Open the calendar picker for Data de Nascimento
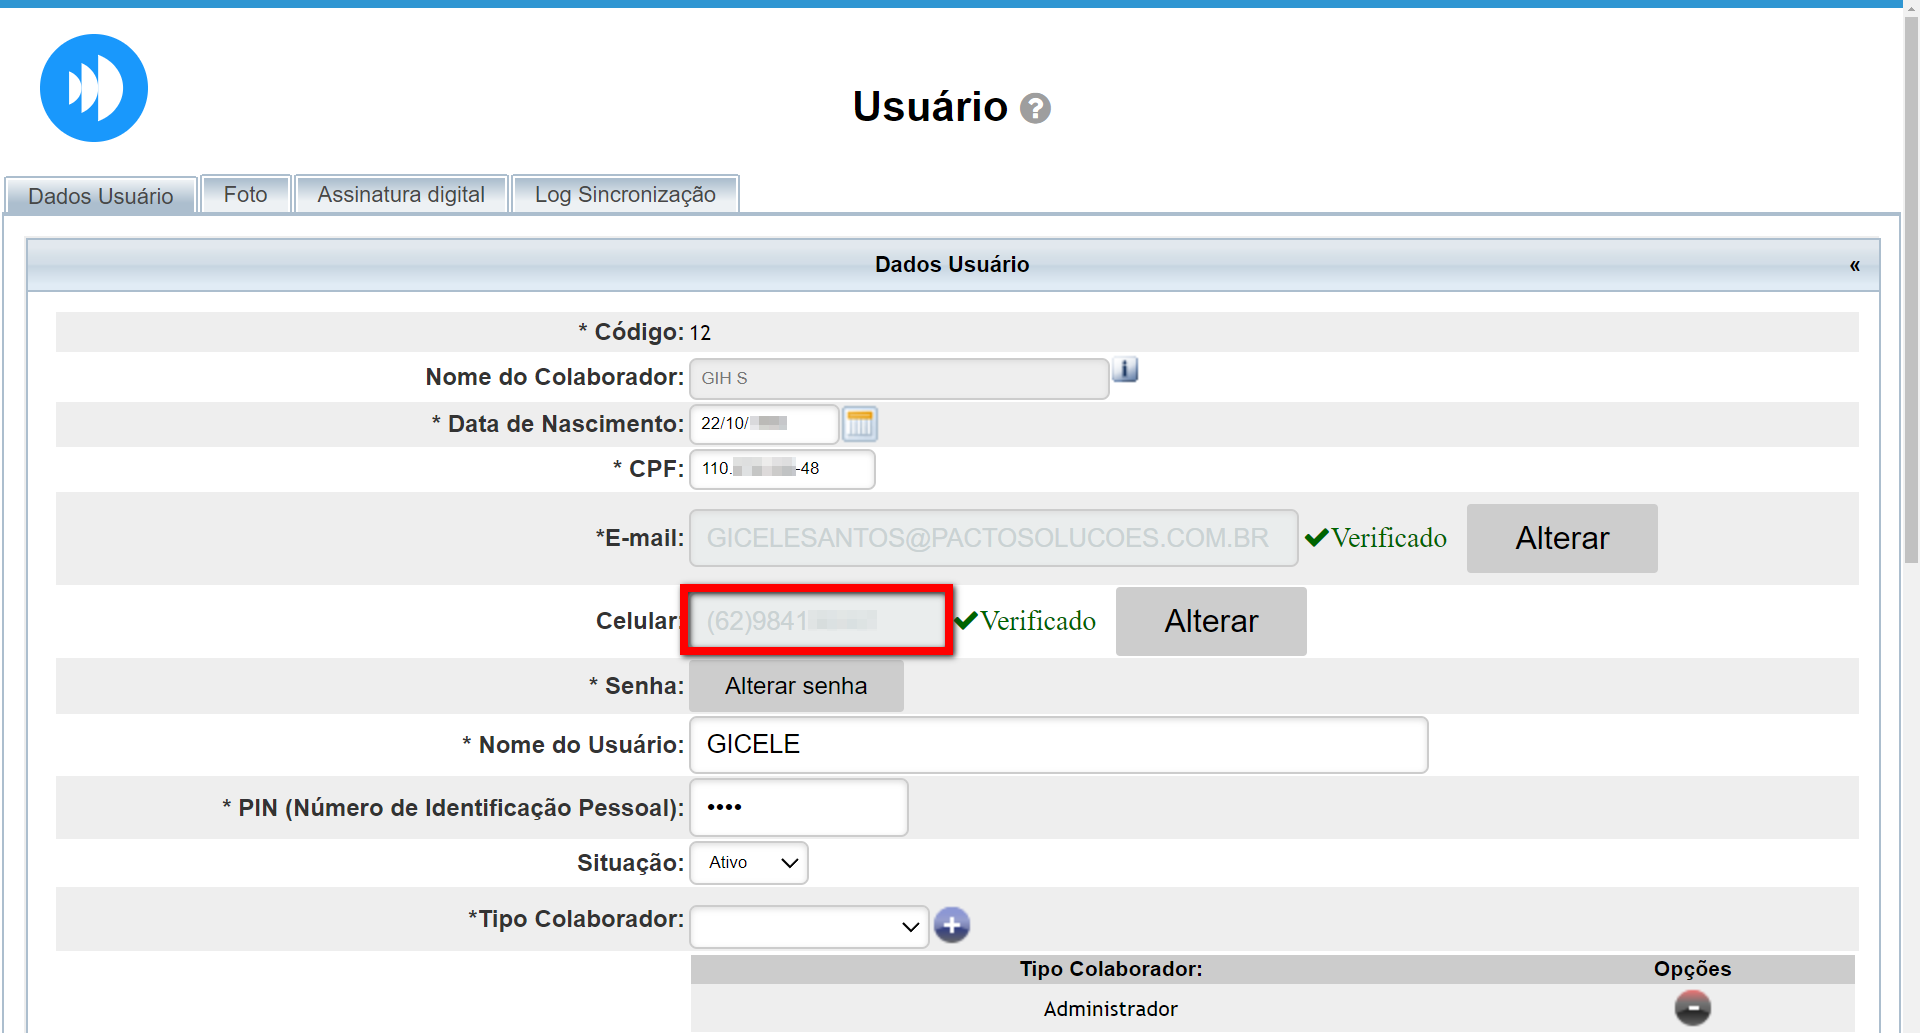Image resolution: width=1920 pixels, height=1033 pixels. point(859,424)
